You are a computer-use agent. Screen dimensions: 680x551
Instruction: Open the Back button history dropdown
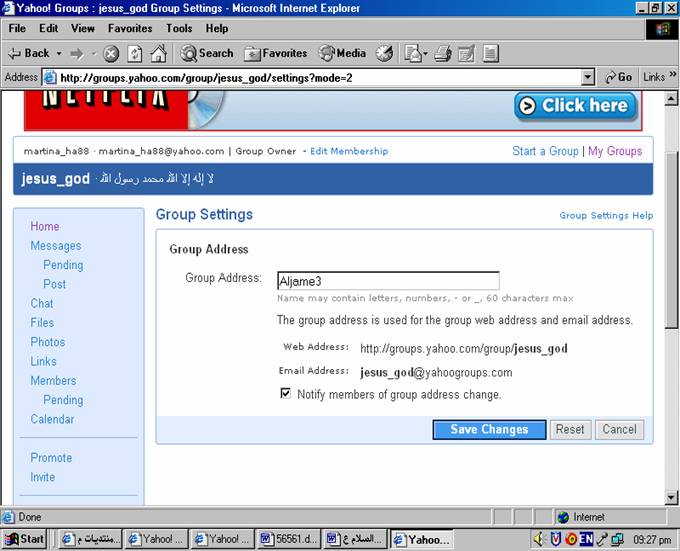pyautogui.click(x=59, y=54)
